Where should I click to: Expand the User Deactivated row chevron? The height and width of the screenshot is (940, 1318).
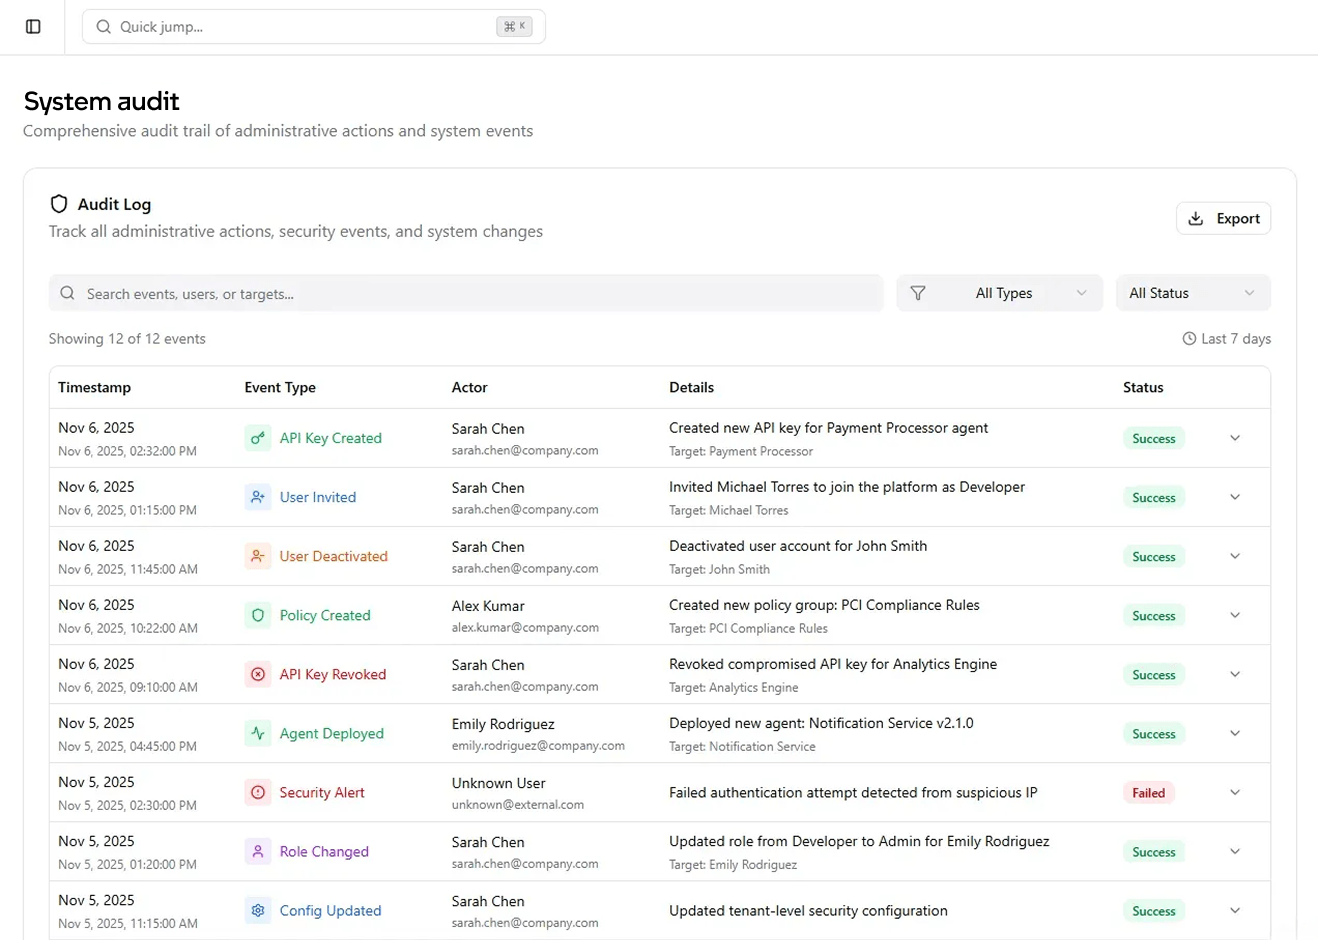1235,556
